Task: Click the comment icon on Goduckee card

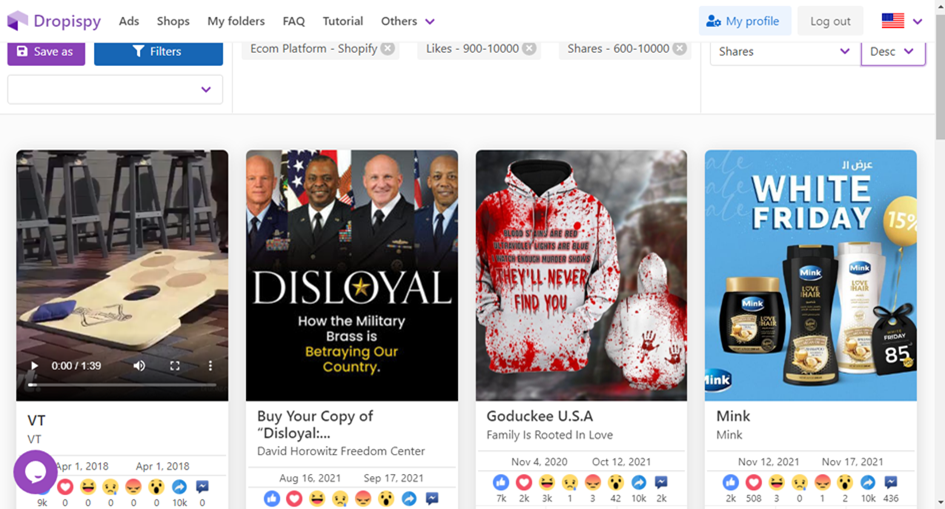Action: click(661, 482)
